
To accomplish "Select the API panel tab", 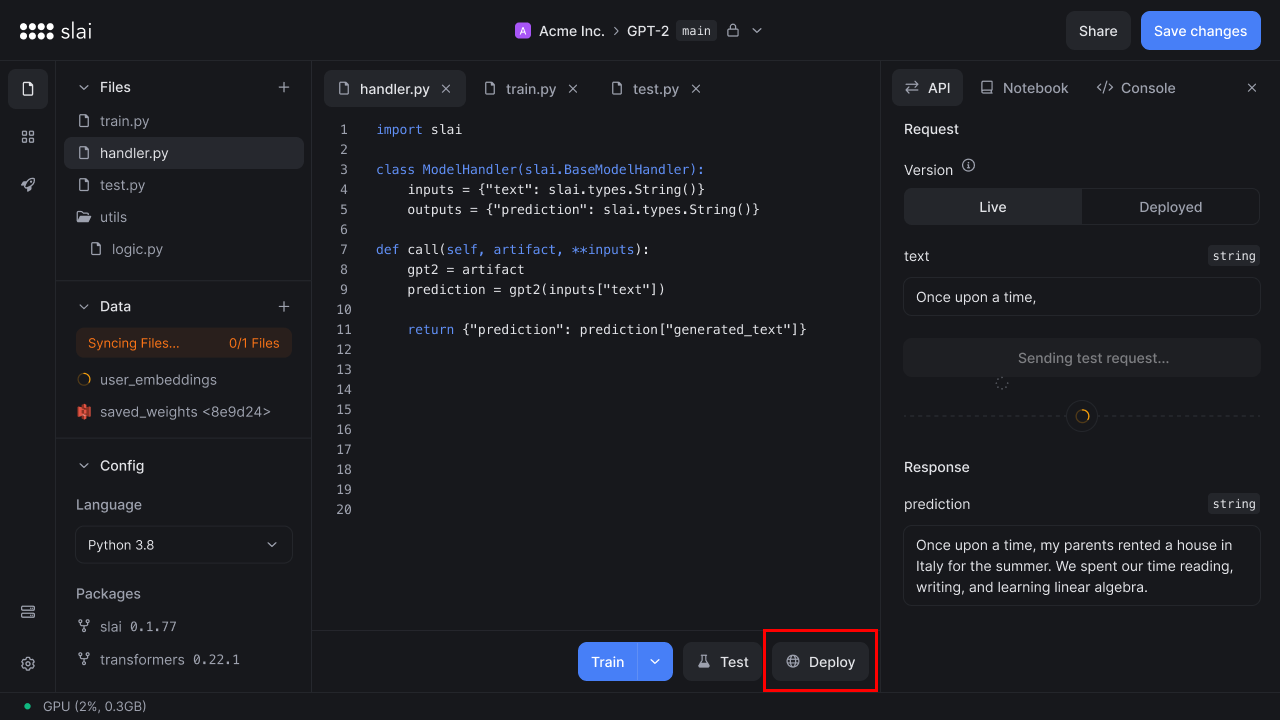I will (927, 88).
